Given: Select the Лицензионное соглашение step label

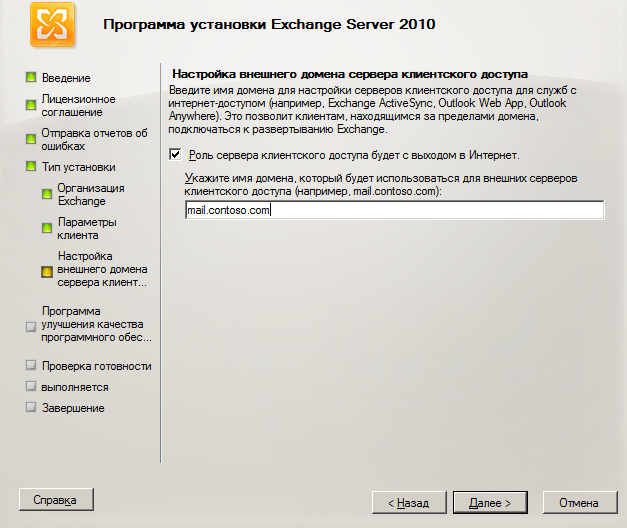Looking at the screenshot, I should [78, 106].
